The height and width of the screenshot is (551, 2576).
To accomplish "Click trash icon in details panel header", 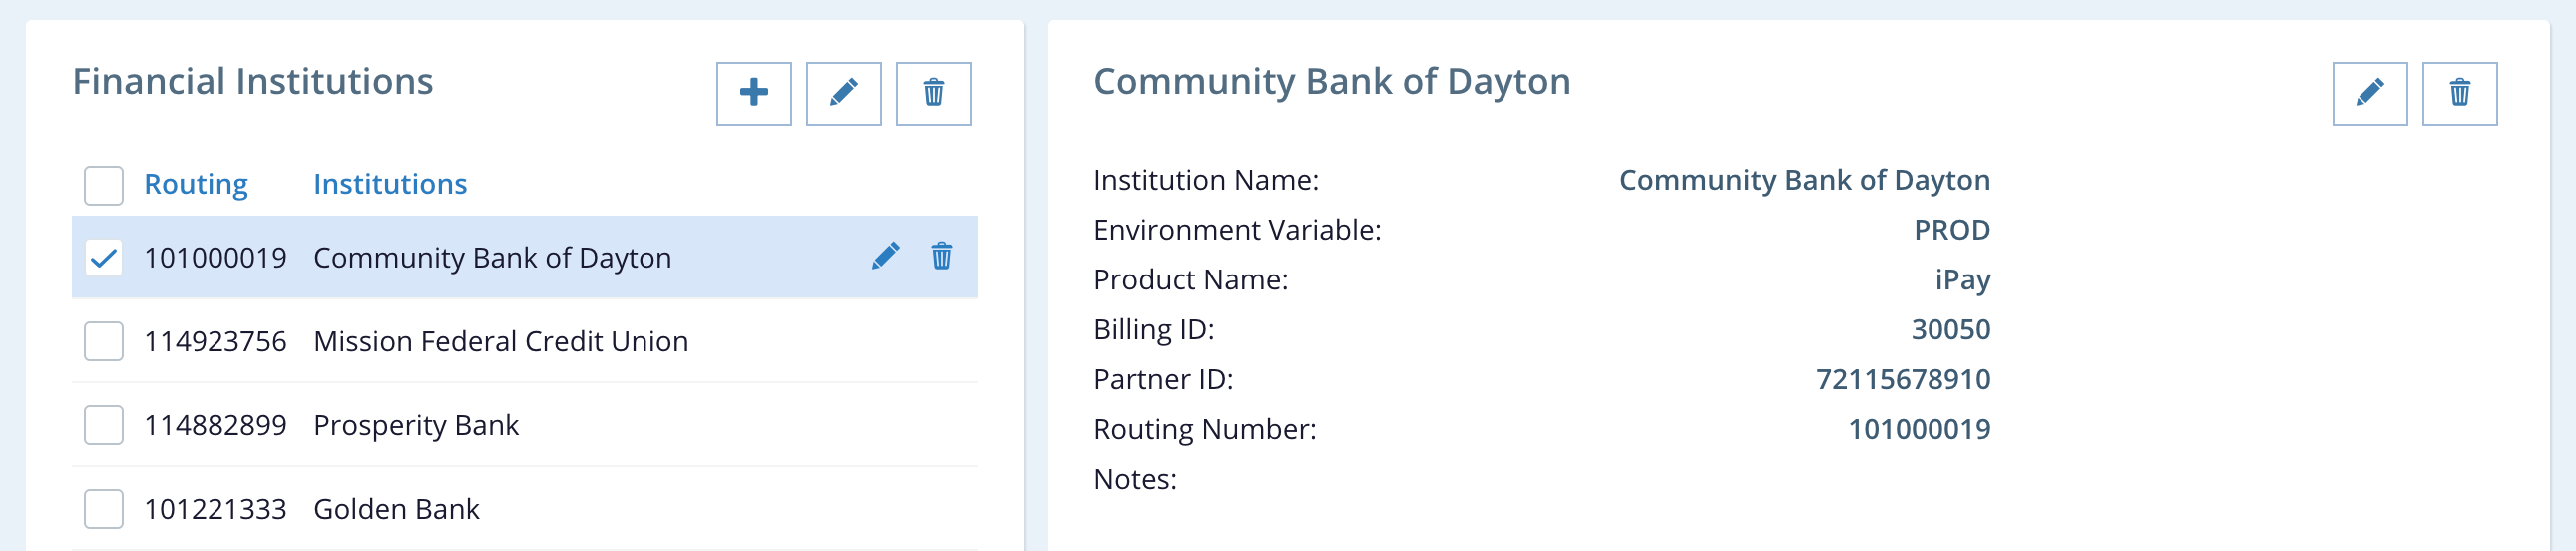I will [2459, 93].
